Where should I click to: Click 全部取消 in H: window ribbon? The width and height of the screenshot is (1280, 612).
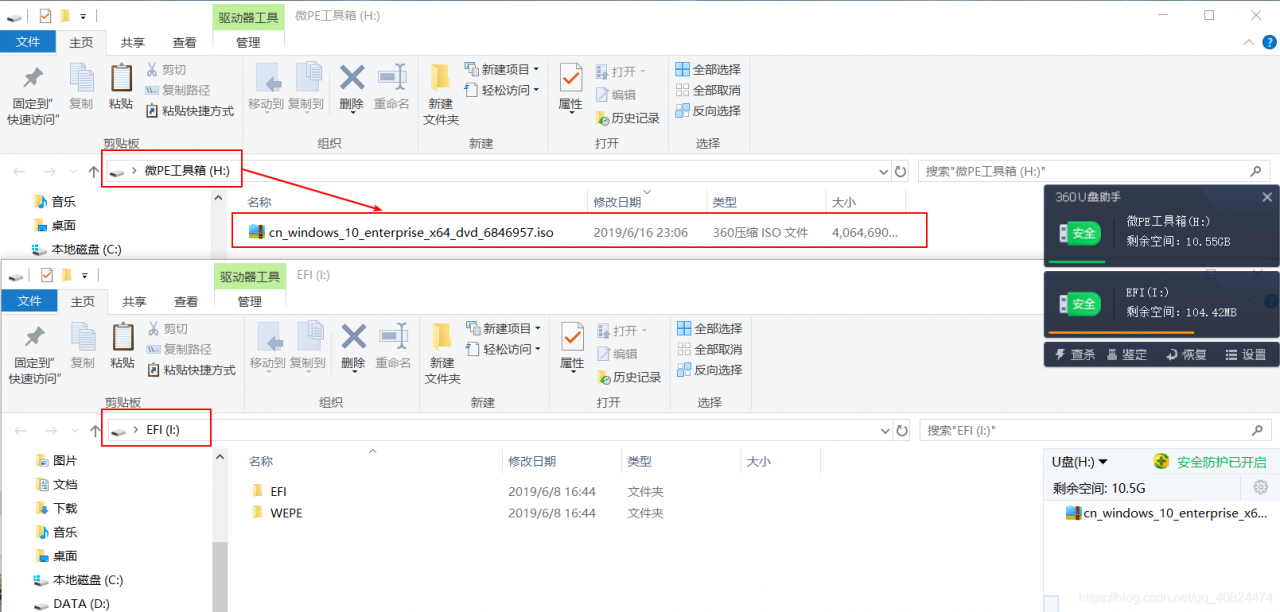[x=708, y=90]
